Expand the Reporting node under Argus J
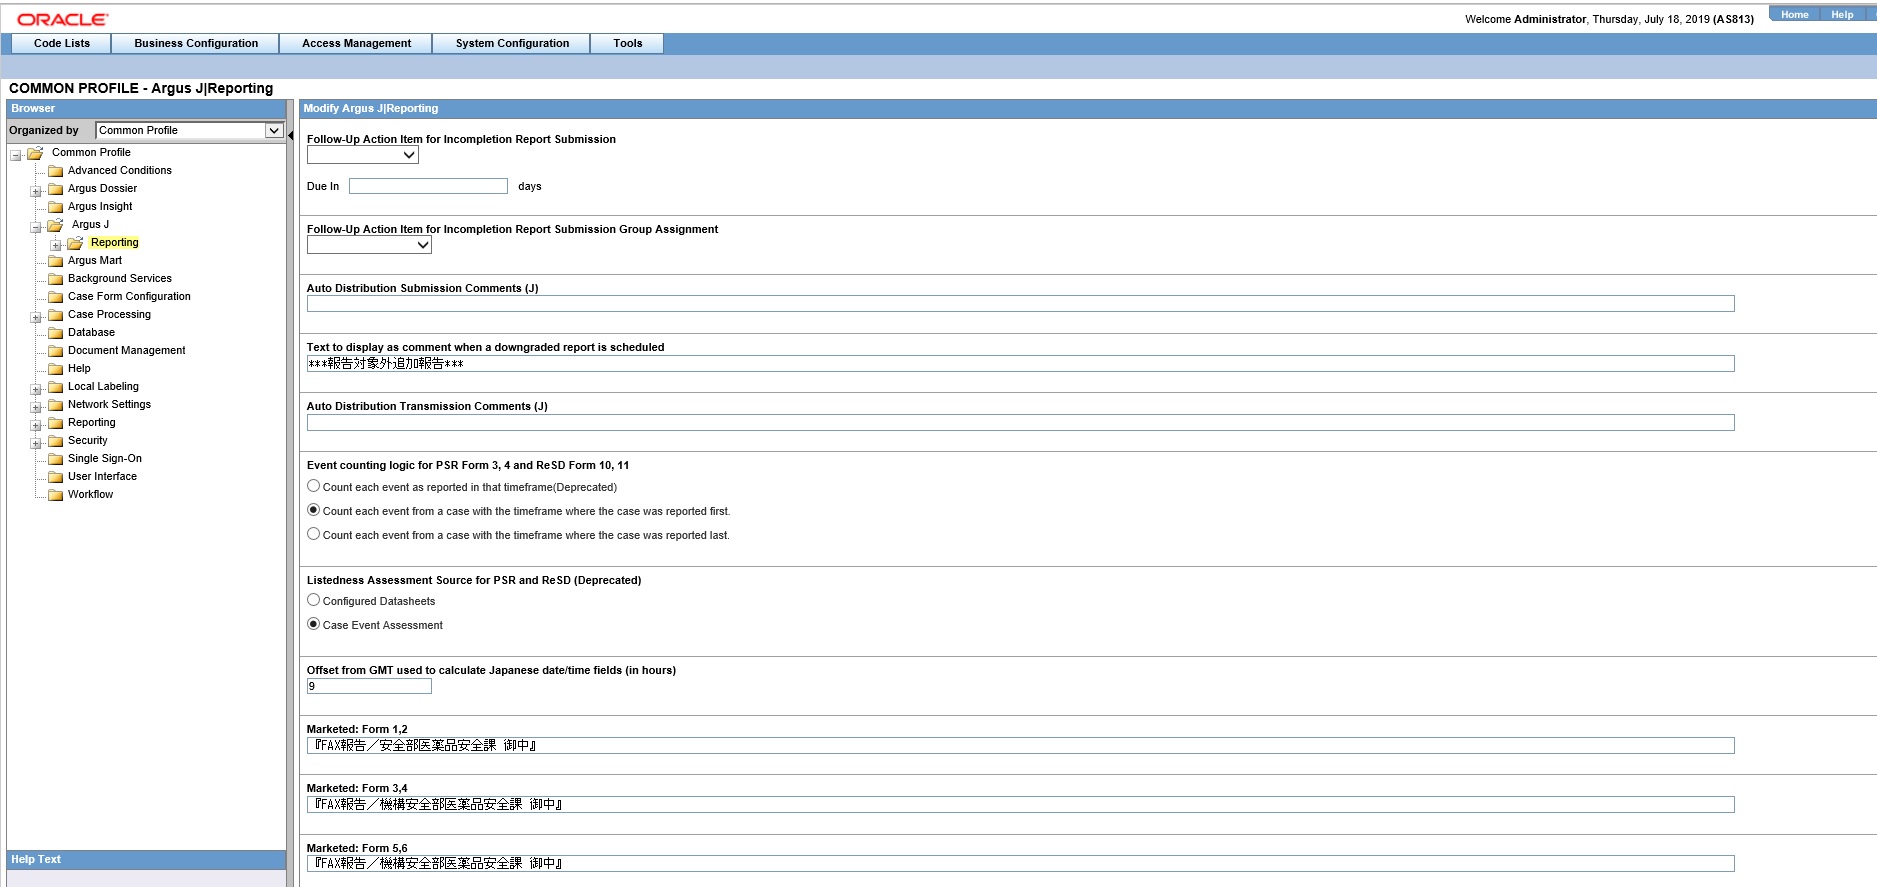This screenshot has width=1877, height=887. (x=56, y=245)
